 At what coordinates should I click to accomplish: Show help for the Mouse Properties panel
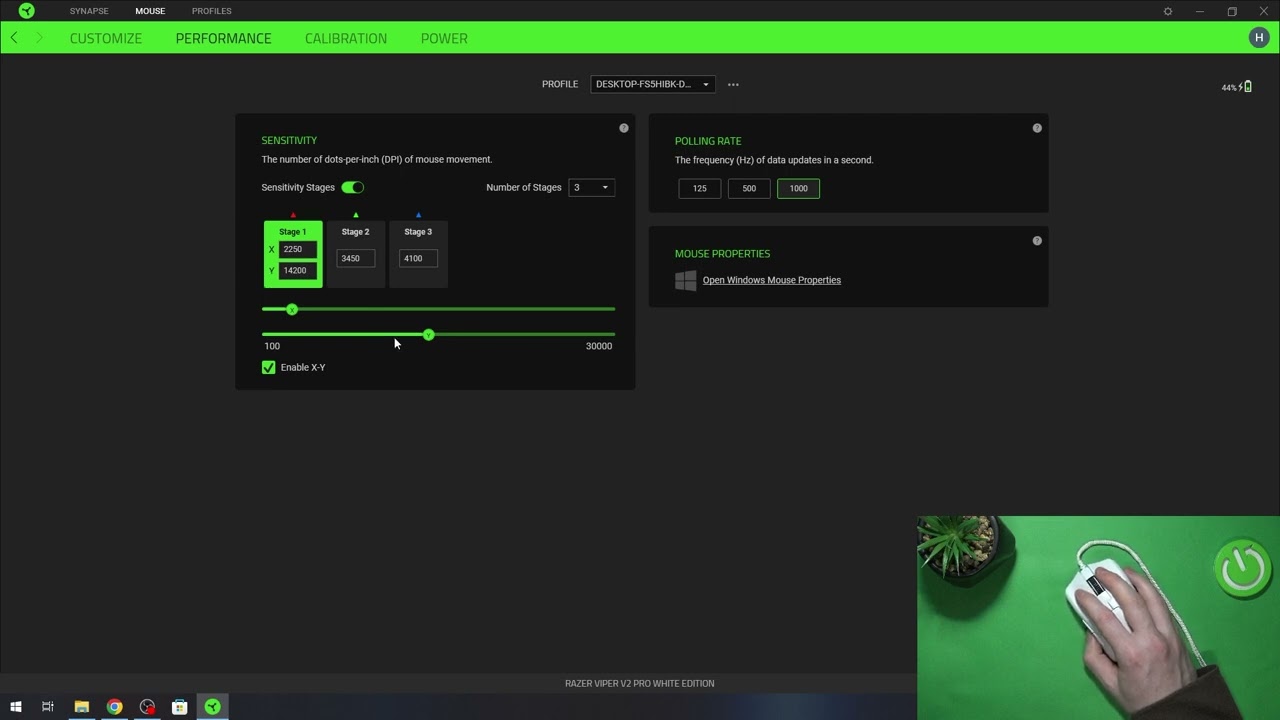1037,241
